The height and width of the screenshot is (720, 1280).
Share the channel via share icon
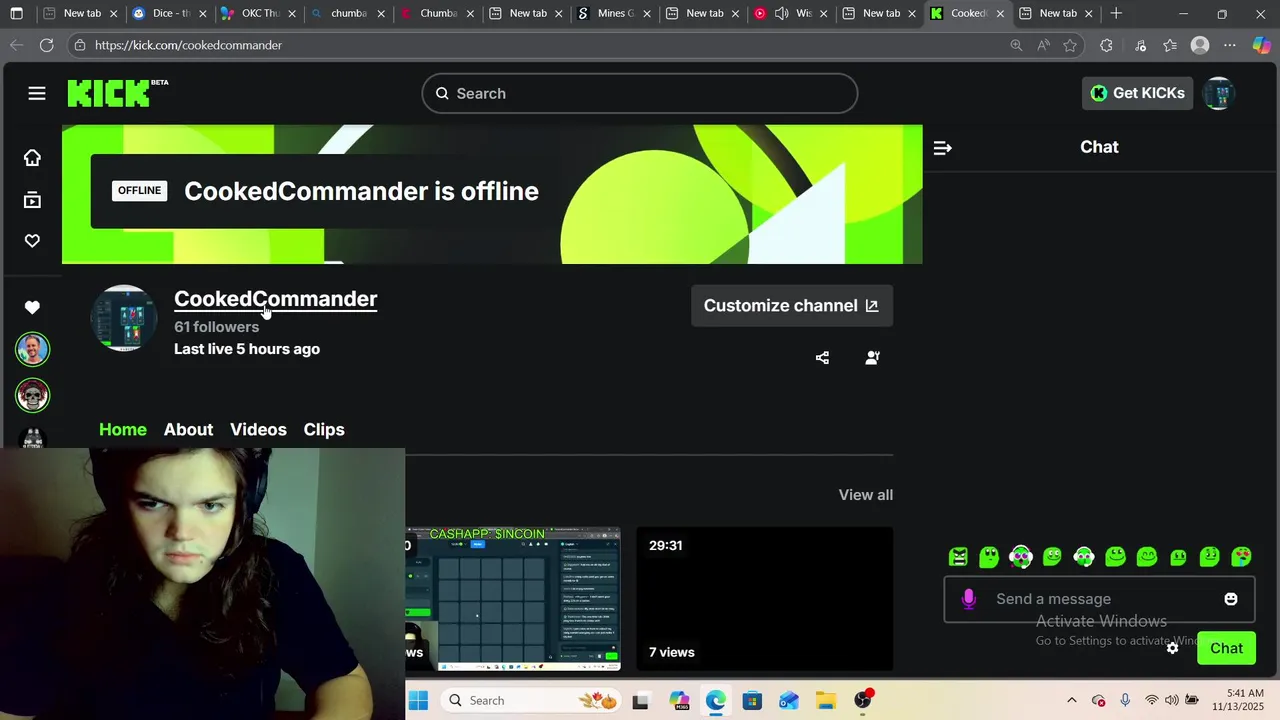(x=822, y=358)
